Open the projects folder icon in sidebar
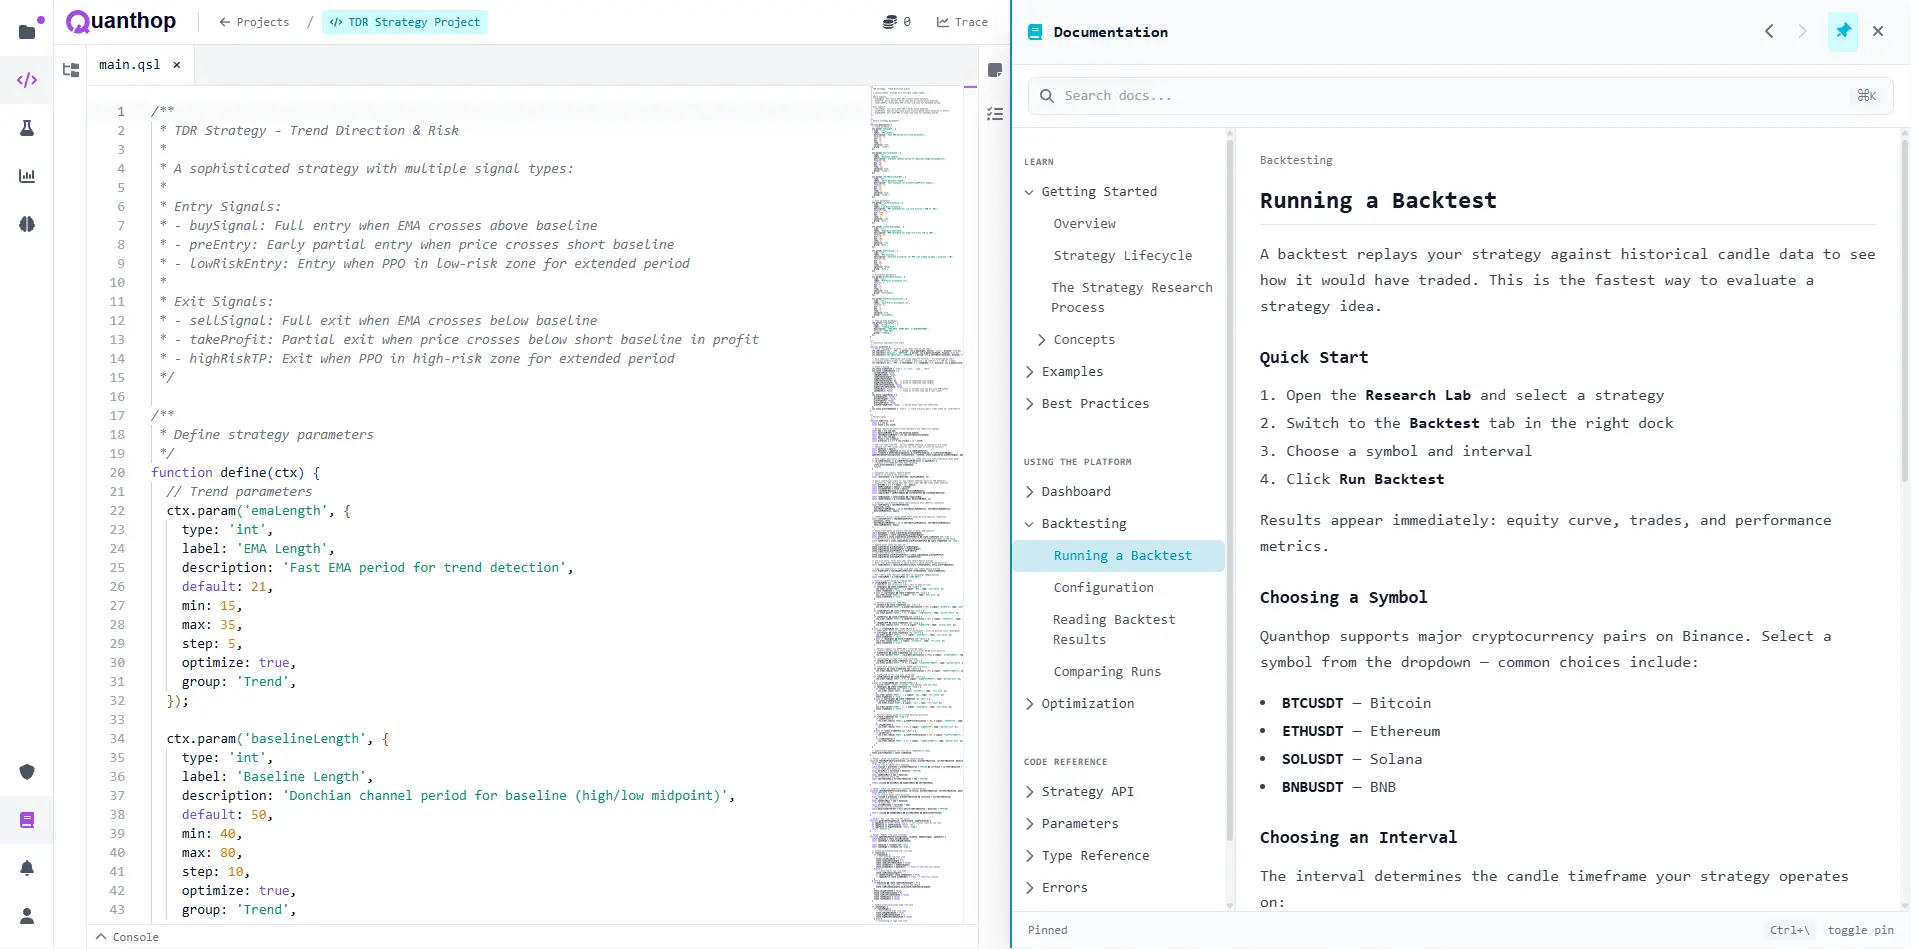 tap(27, 32)
